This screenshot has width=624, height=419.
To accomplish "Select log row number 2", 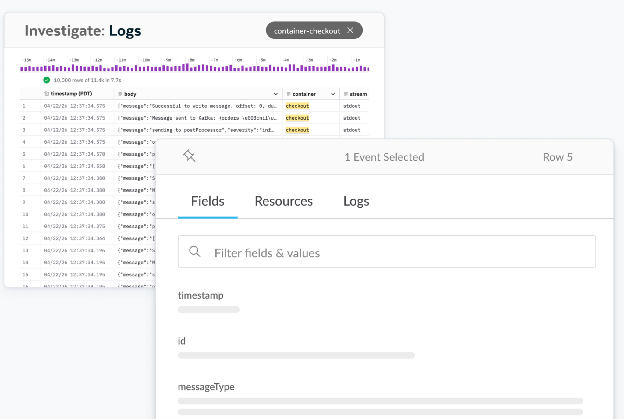I will pos(24,118).
